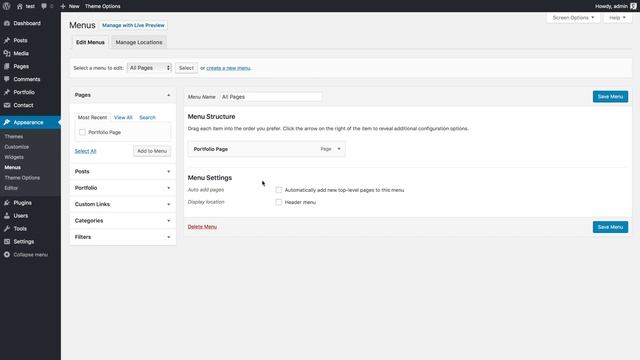640x360 pixels.
Task: Select the View All pages tab
Action: (x=123, y=117)
